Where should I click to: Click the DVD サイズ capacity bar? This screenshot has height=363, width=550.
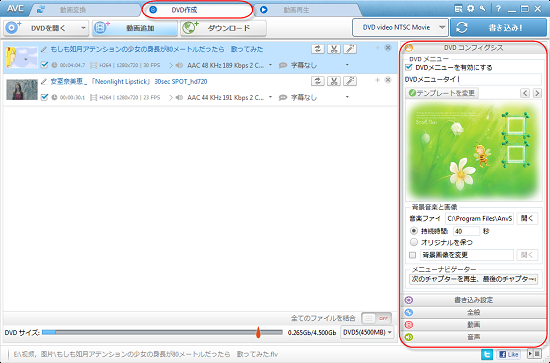tap(162, 332)
